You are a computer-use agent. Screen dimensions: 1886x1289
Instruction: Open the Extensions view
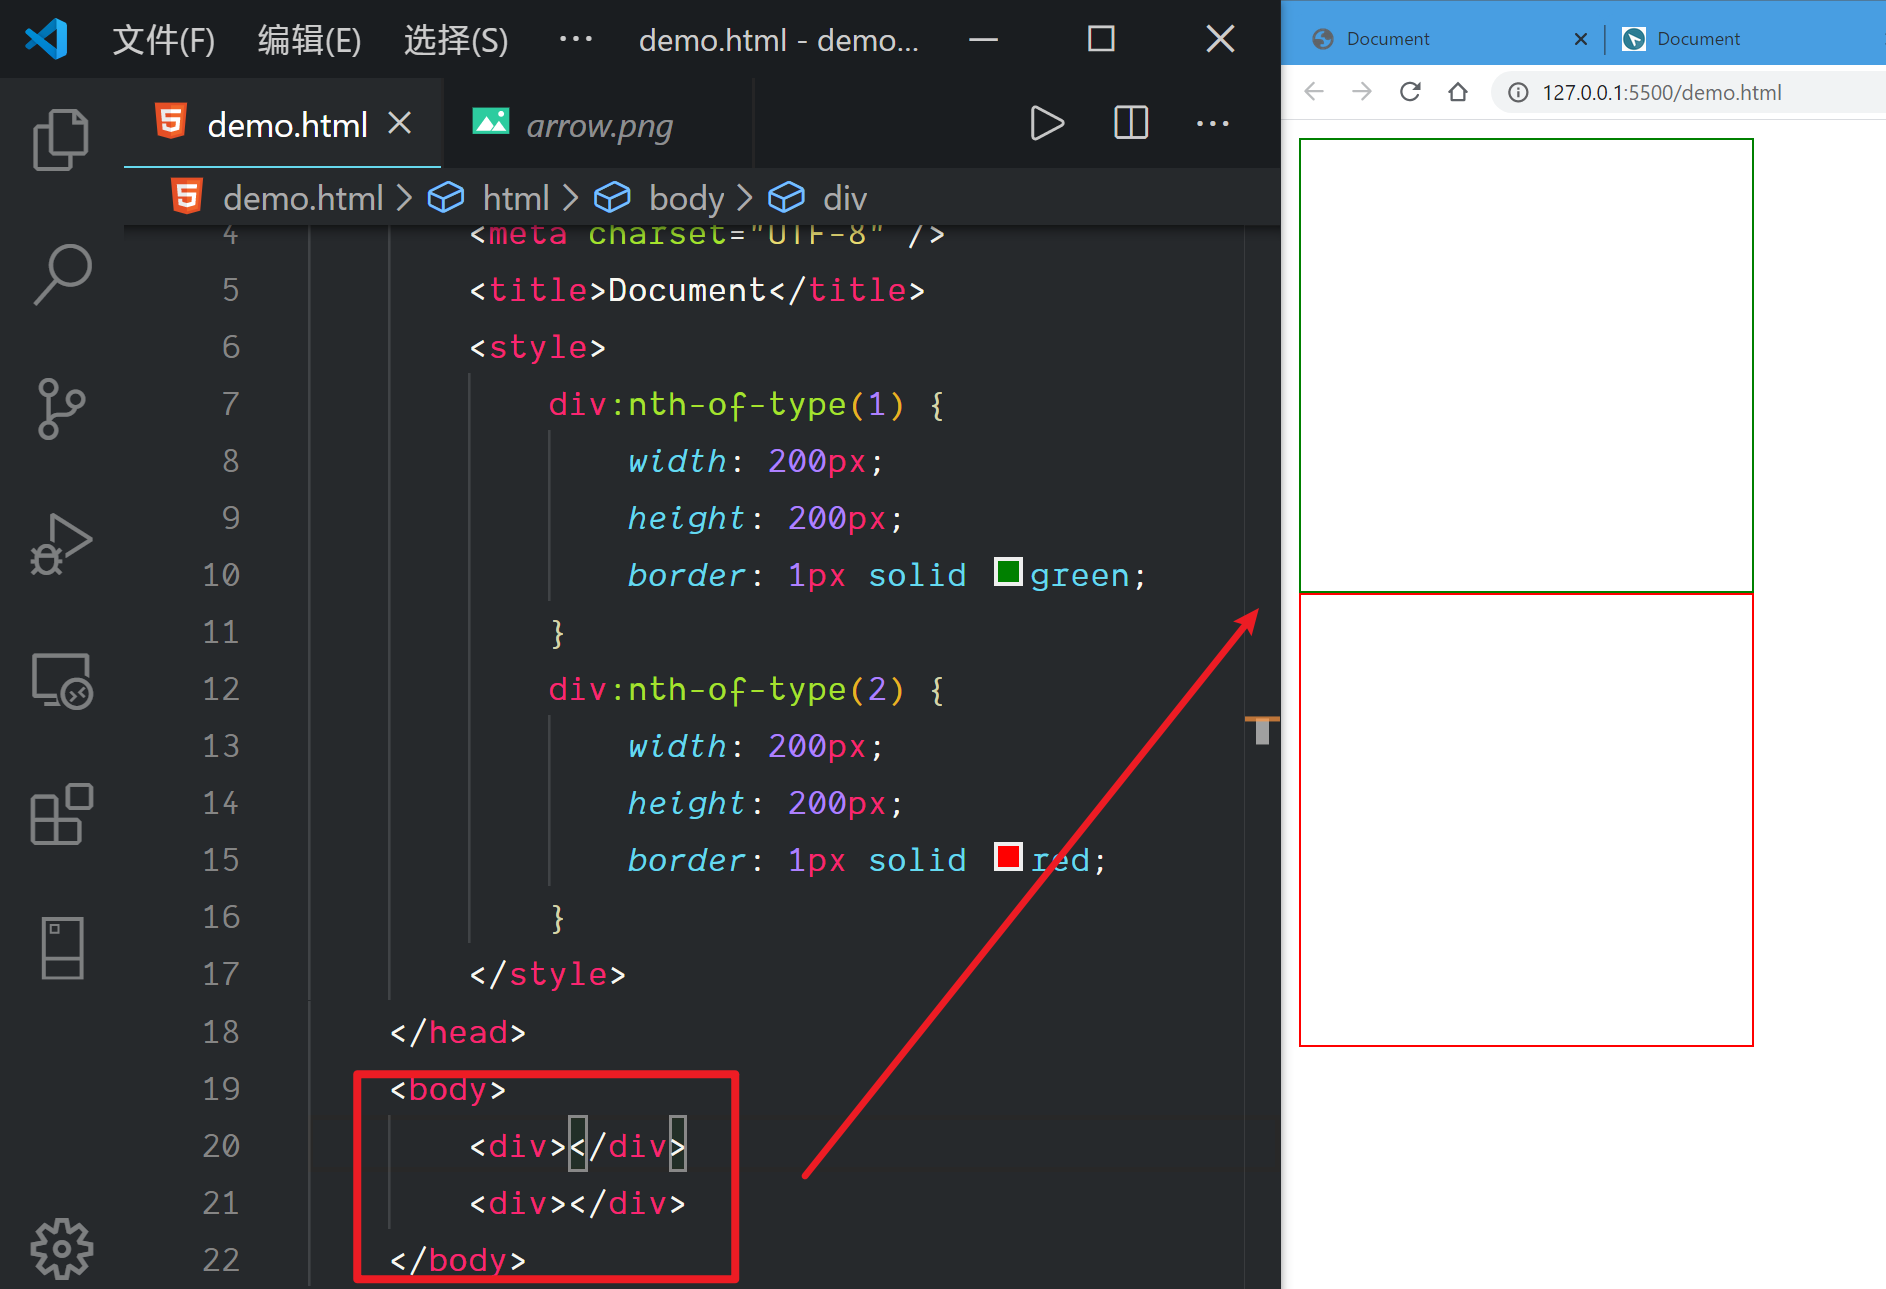coord(61,814)
